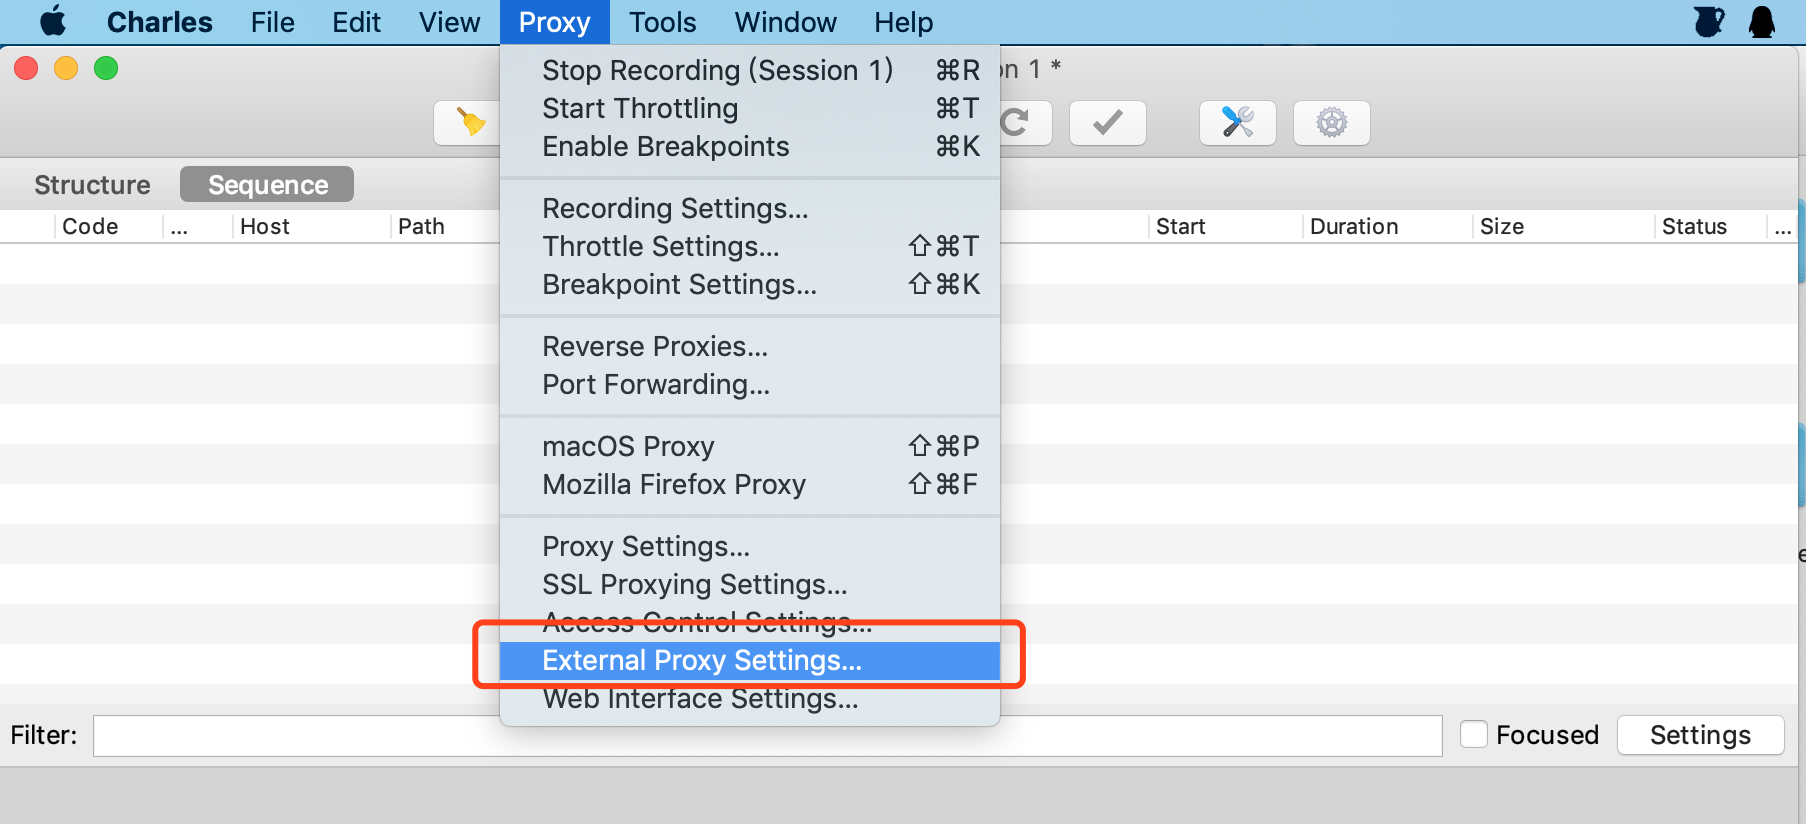Open the Tools wrench toolbar icon
This screenshot has height=824, width=1806.
1237,123
